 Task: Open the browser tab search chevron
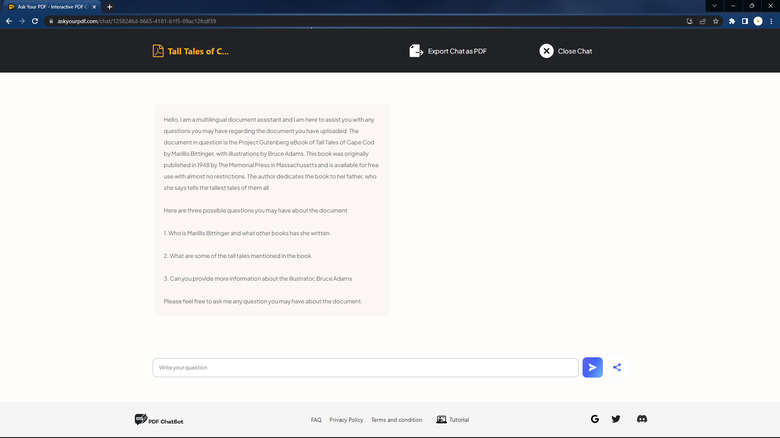[714, 6]
